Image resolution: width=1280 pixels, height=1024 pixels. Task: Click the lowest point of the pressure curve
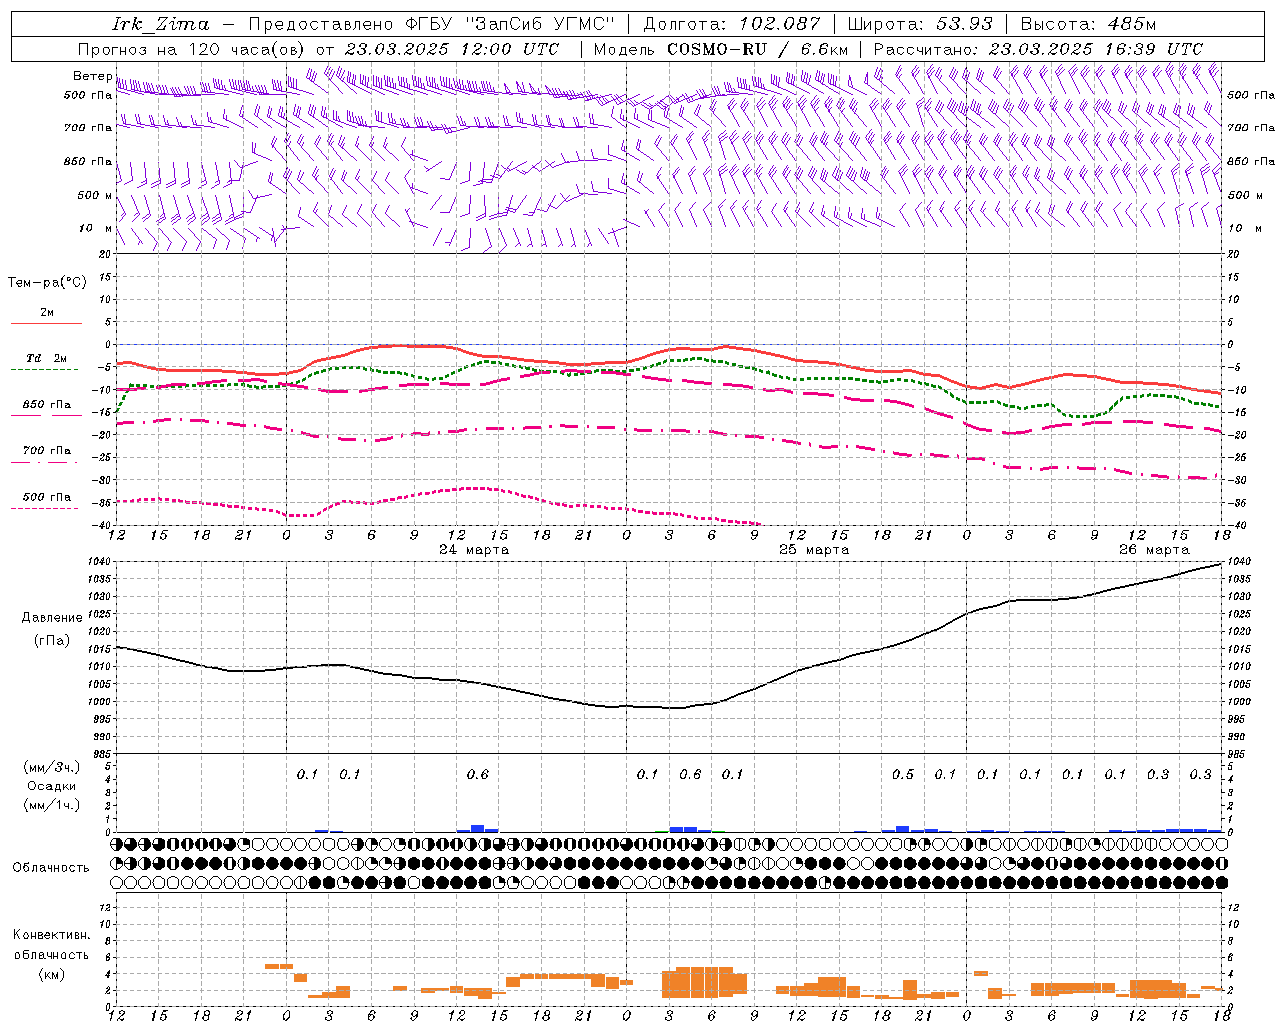coord(678,708)
